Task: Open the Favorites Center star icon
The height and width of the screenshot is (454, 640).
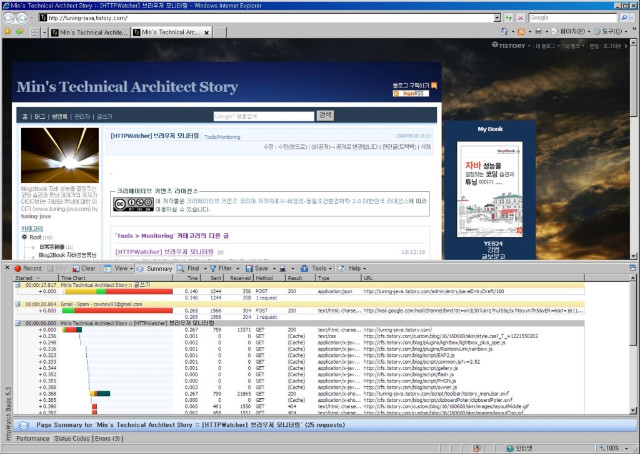Action: pyautogui.click(x=8, y=31)
